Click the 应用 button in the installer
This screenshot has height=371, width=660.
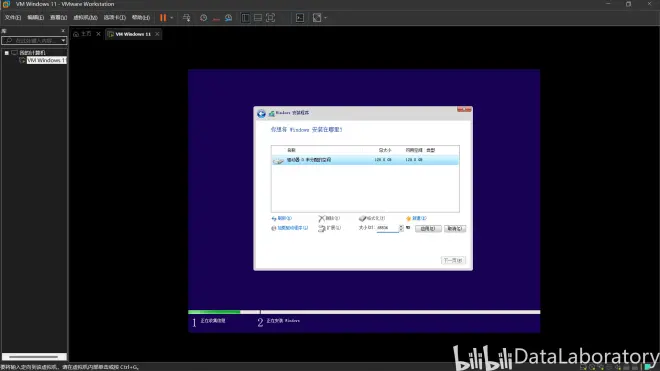click(428, 228)
